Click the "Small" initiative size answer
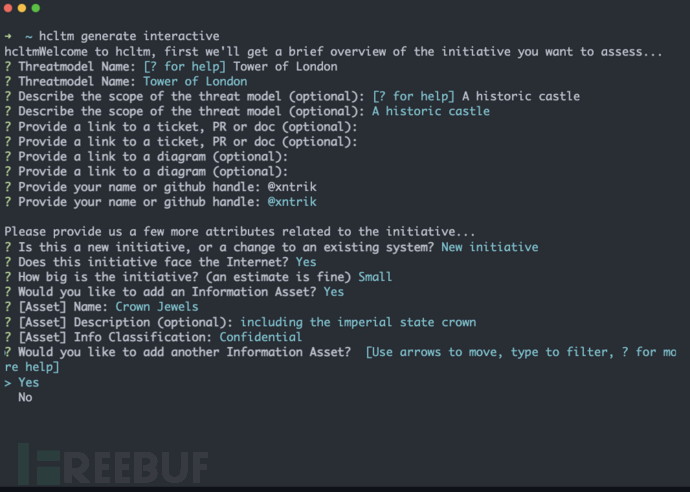 377,277
